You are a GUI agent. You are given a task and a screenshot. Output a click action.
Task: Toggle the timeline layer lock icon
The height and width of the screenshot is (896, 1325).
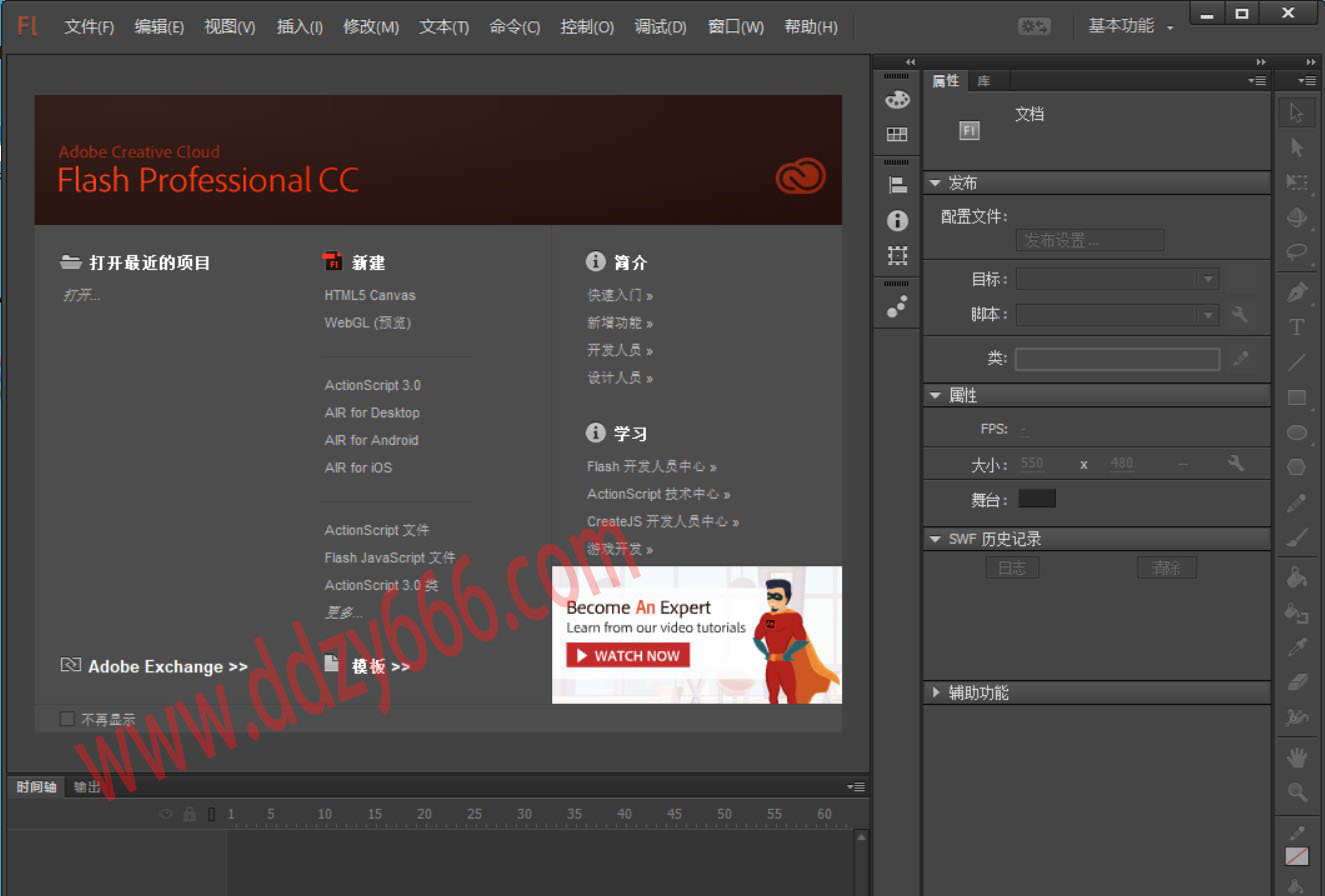(189, 814)
